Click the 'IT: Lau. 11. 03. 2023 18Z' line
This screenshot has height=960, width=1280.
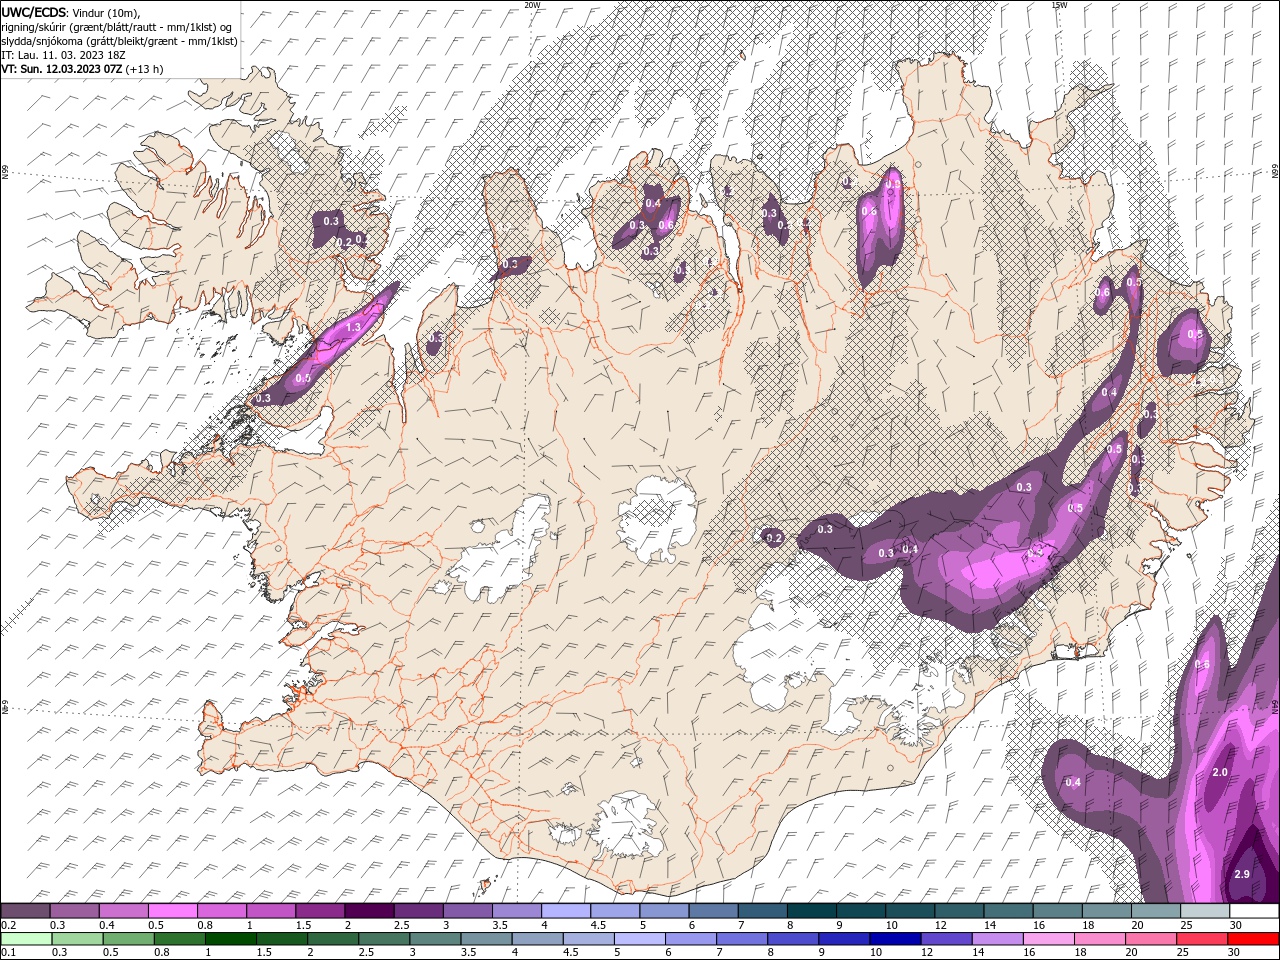pyautogui.click(x=63, y=55)
